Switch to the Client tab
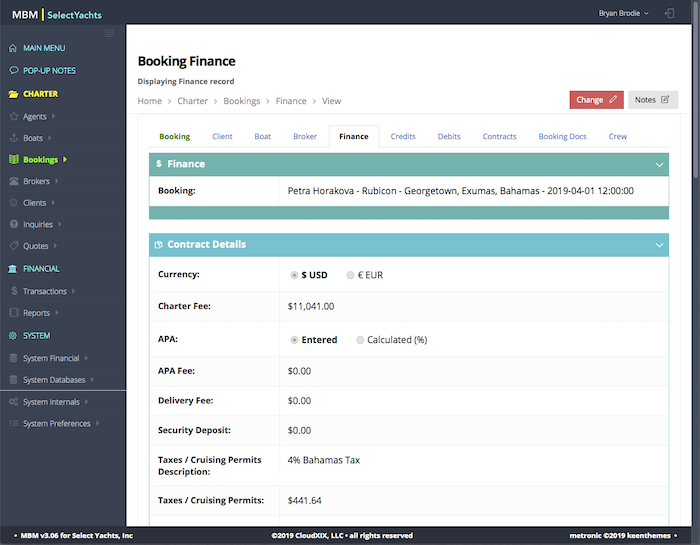The height and width of the screenshot is (545, 700). pyautogui.click(x=222, y=136)
